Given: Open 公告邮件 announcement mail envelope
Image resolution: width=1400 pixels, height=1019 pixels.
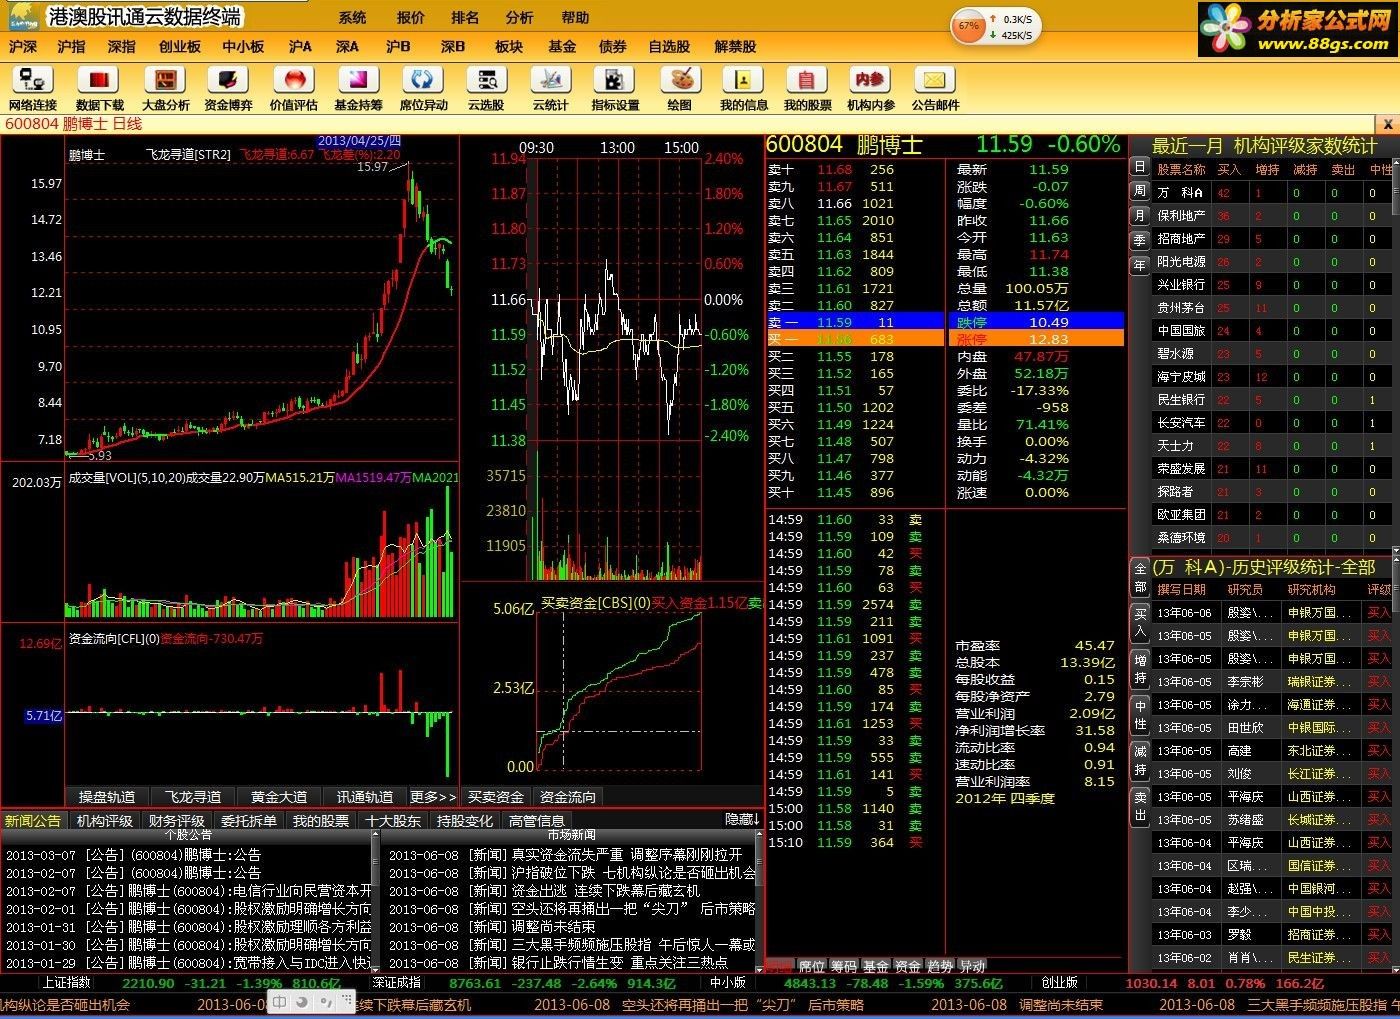Looking at the screenshot, I should [x=935, y=88].
